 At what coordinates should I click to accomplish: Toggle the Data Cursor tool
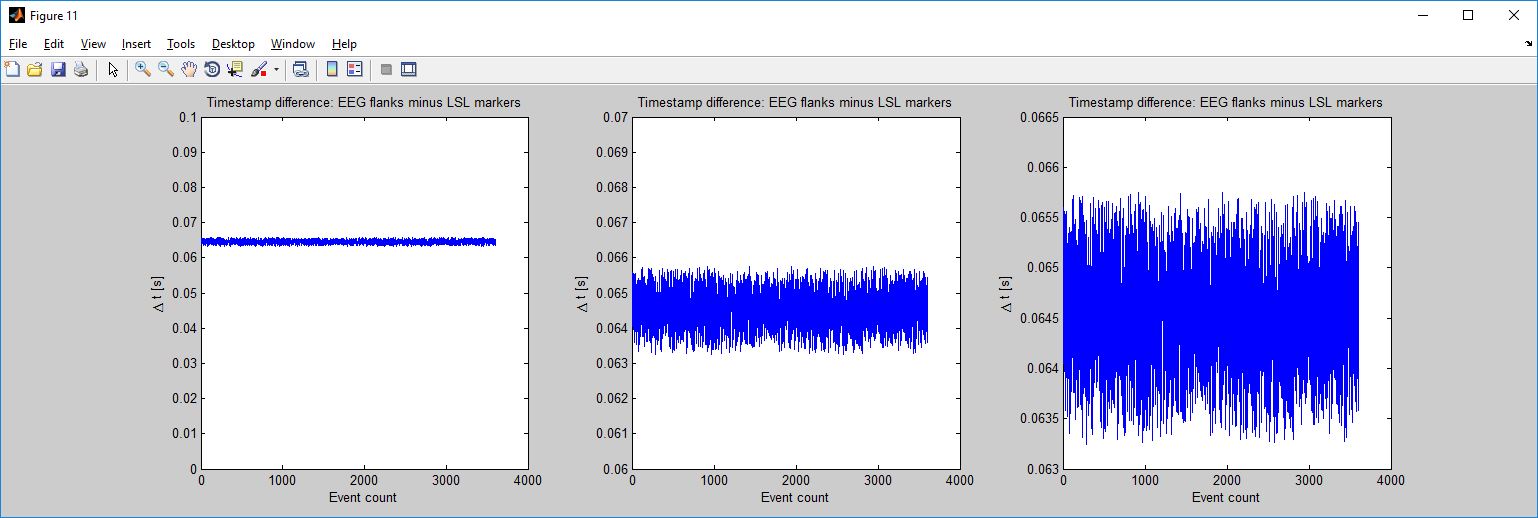point(235,69)
